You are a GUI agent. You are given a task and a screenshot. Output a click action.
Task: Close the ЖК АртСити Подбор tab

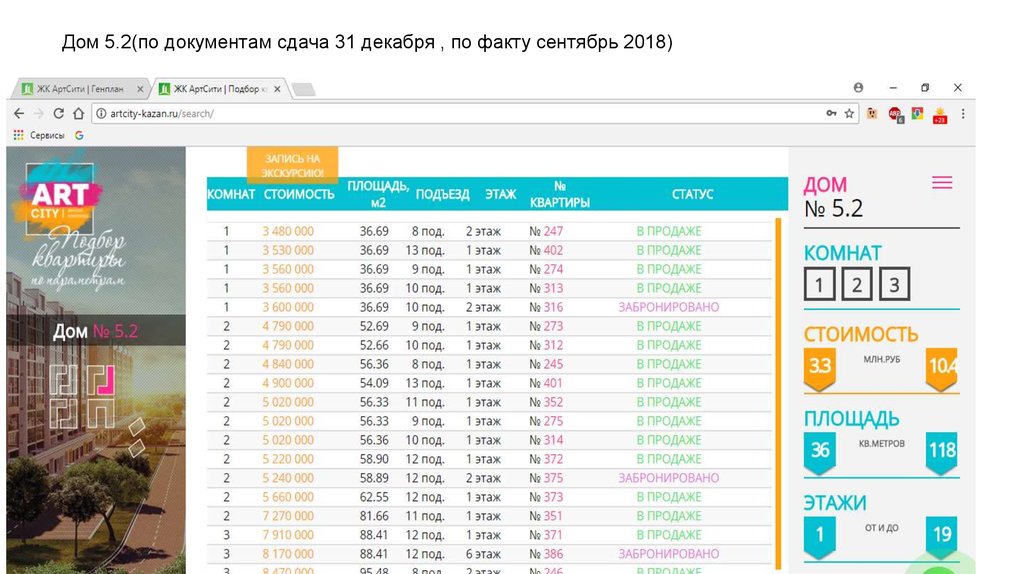pos(276,89)
